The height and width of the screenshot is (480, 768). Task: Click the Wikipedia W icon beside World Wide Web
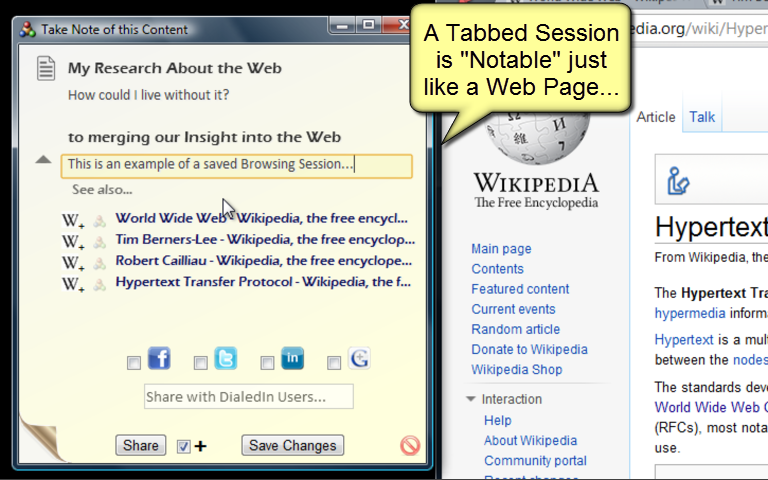72,220
